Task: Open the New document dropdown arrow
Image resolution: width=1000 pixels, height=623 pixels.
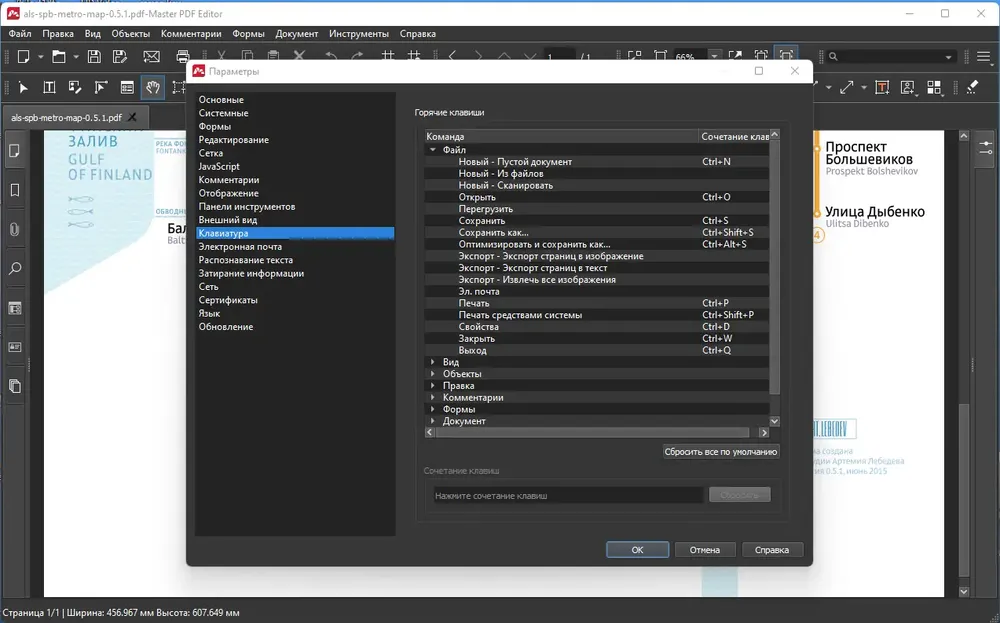Action: coord(41,57)
